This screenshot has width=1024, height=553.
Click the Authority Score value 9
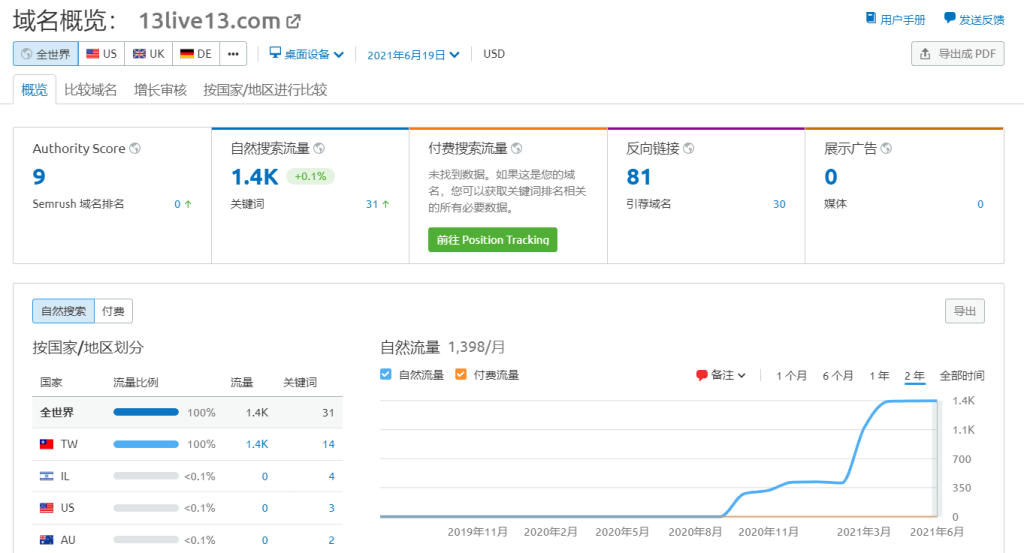coord(39,177)
